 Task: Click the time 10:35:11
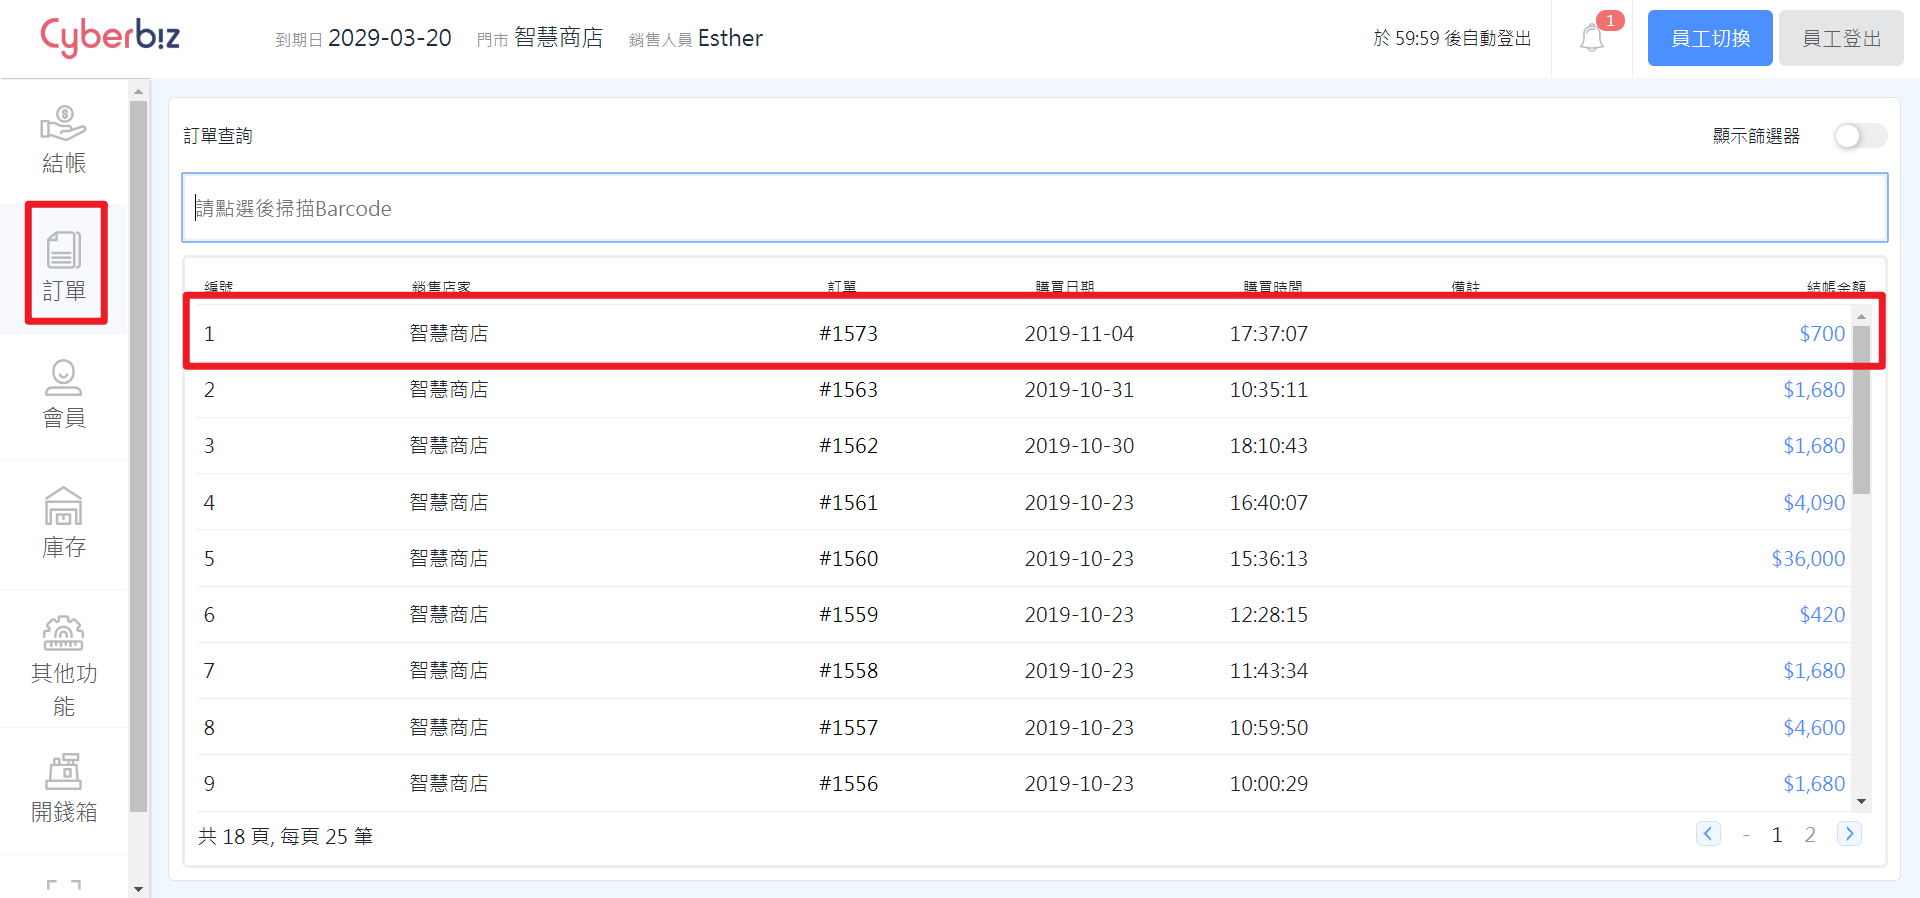tap(1268, 390)
